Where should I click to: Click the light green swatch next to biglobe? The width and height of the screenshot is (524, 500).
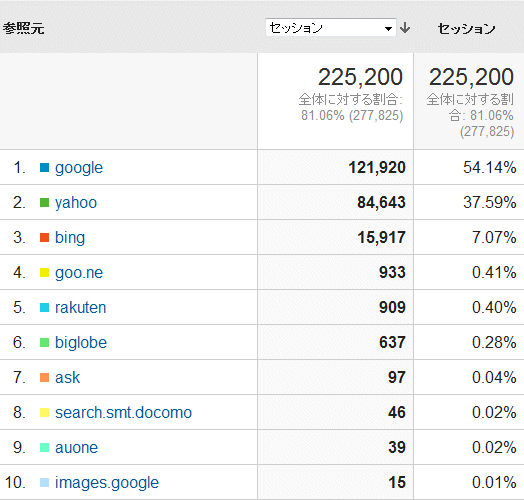(44, 343)
